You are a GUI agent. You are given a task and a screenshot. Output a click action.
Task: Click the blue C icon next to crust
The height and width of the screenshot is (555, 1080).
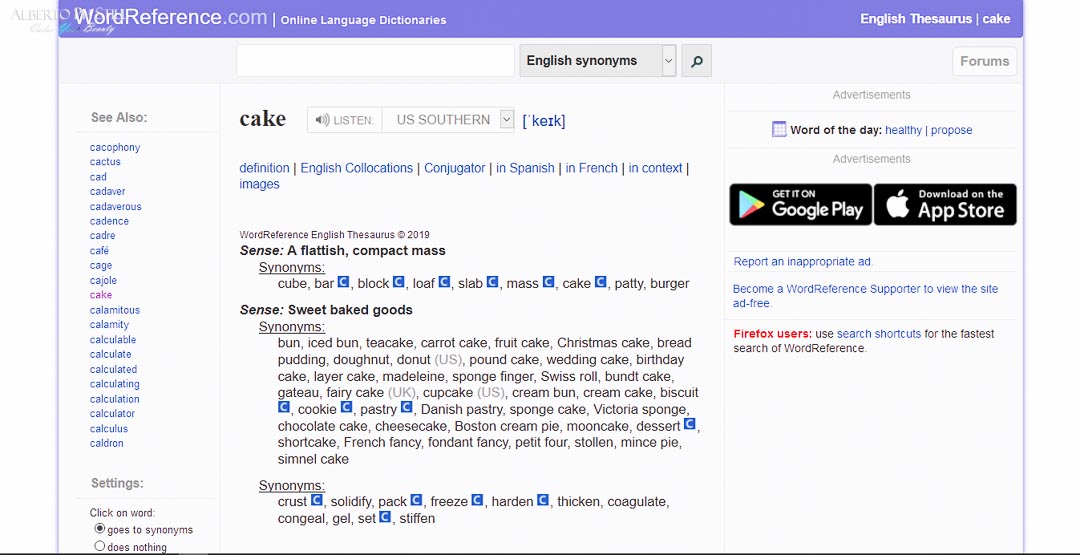pos(316,500)
